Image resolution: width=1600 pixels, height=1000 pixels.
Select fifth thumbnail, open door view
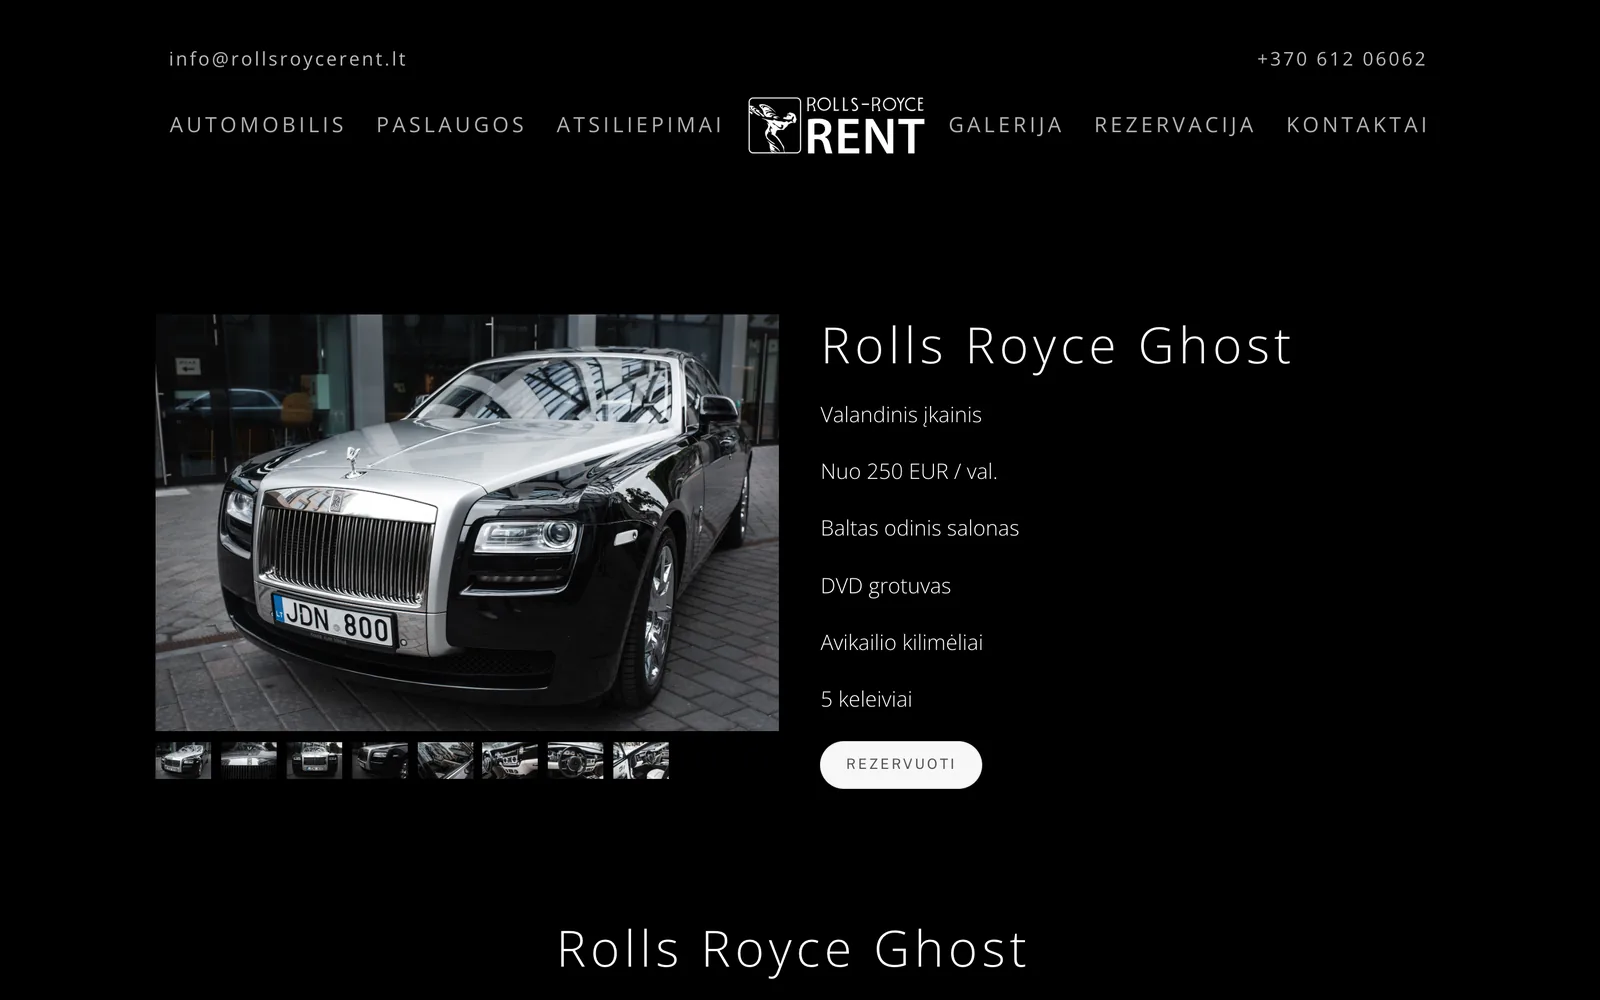[x=445, y=761]
